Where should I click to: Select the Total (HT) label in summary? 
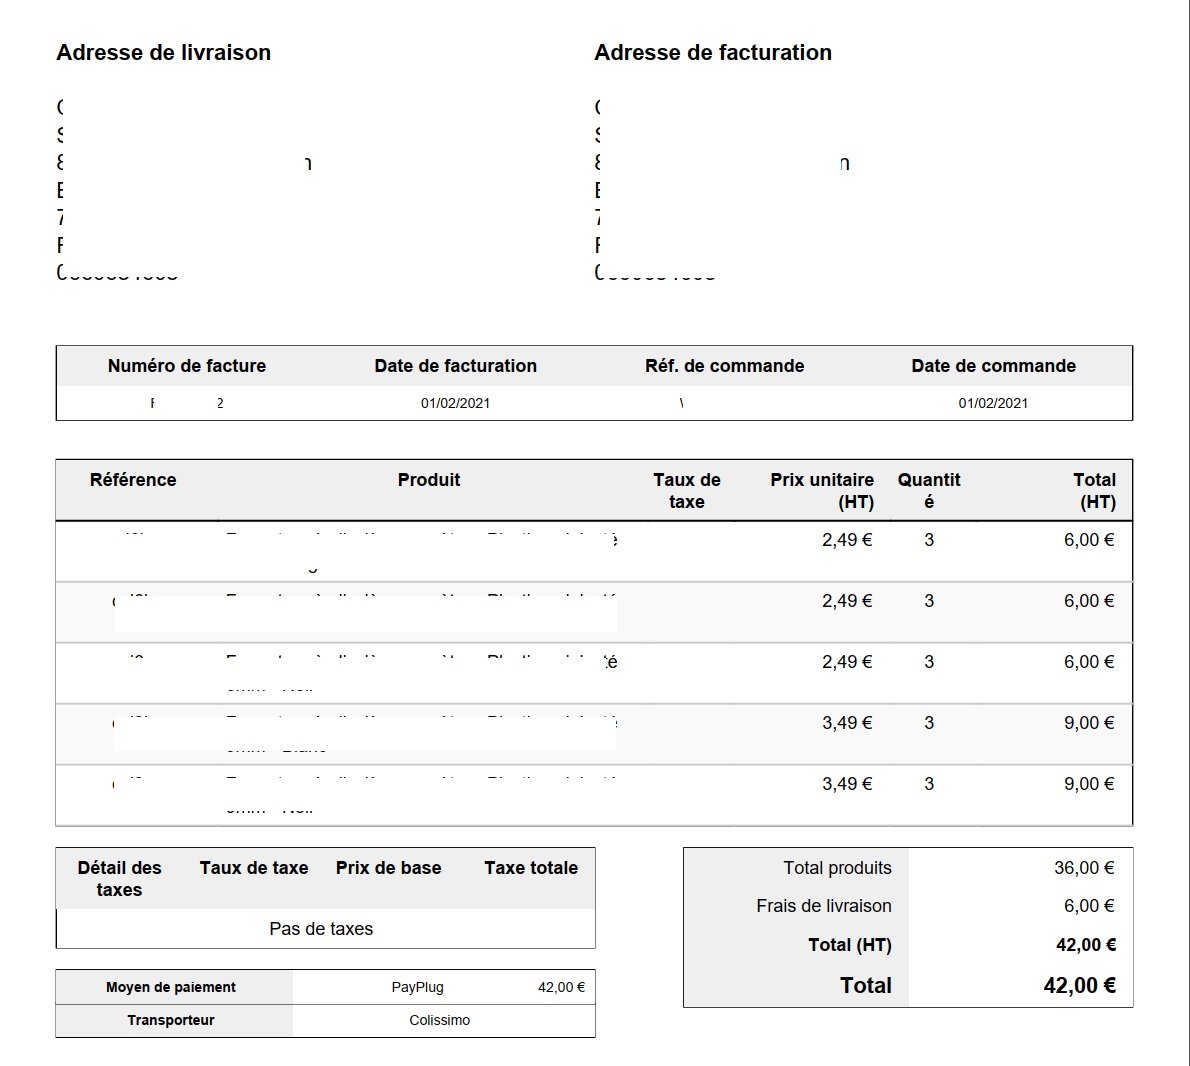tap(850, 945)
